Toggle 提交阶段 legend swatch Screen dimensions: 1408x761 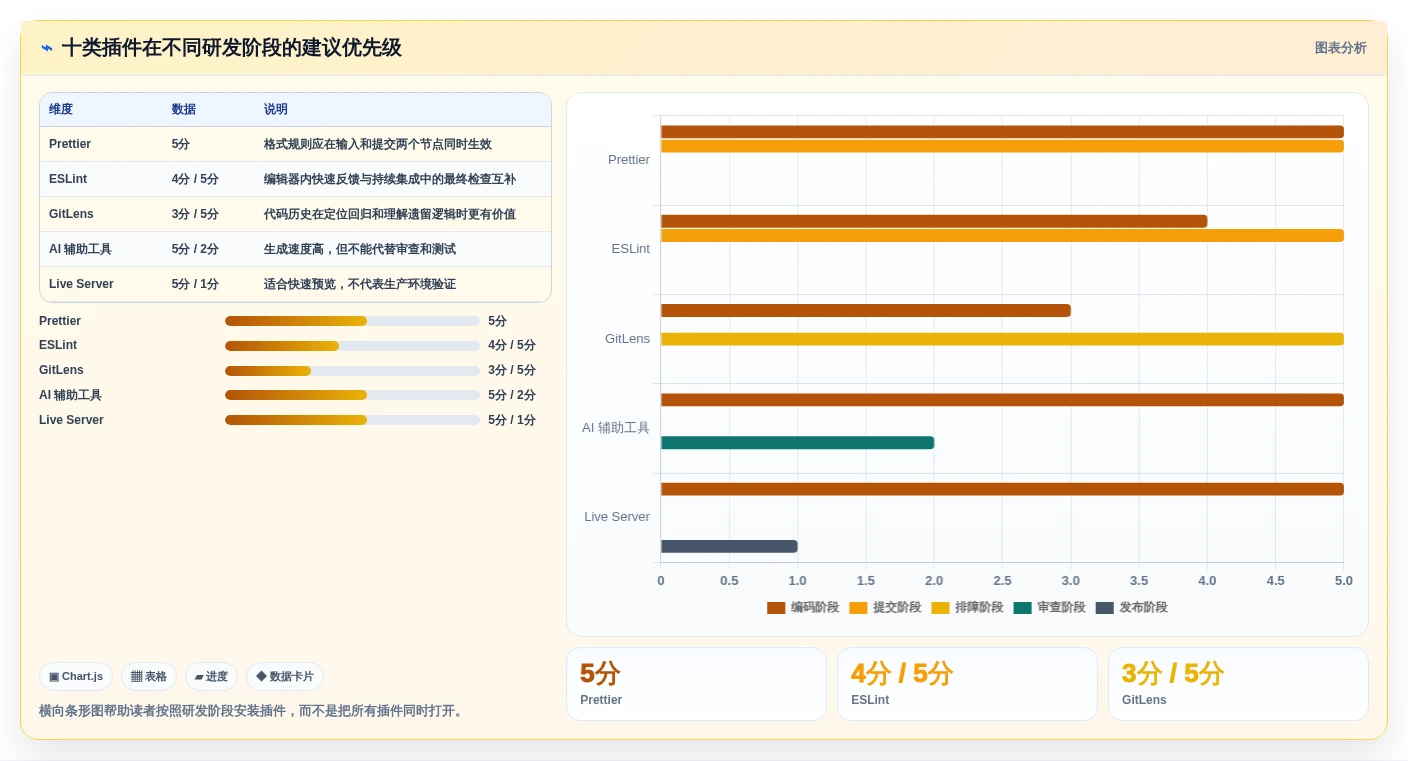pyautogui.click(x=858, y=608)
